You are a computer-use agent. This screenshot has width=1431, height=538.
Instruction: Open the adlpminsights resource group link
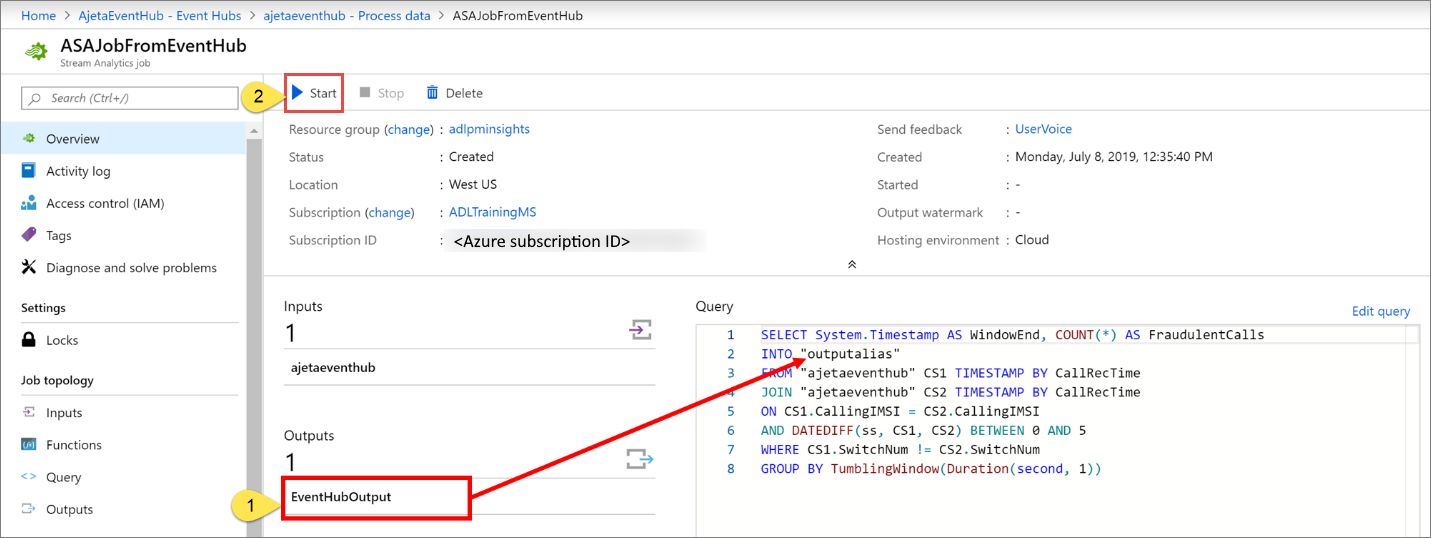490,129
